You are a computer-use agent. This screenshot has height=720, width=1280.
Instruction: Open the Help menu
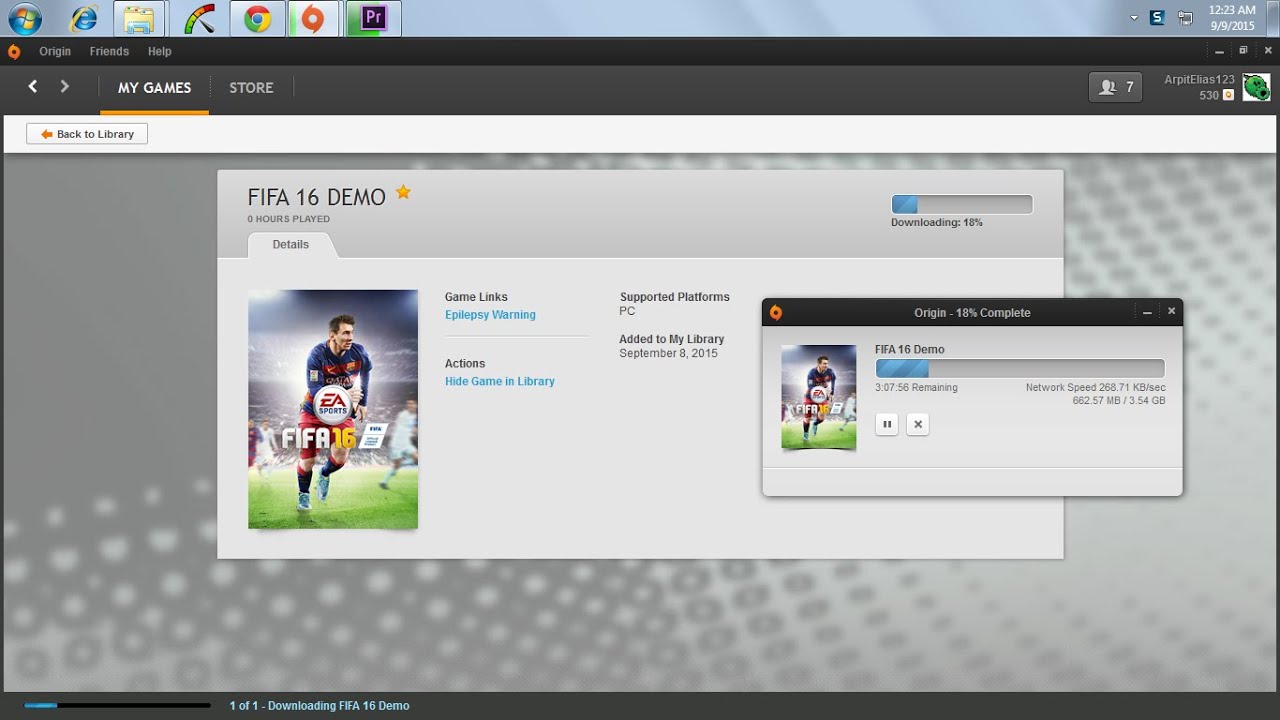tap(159, 51)
